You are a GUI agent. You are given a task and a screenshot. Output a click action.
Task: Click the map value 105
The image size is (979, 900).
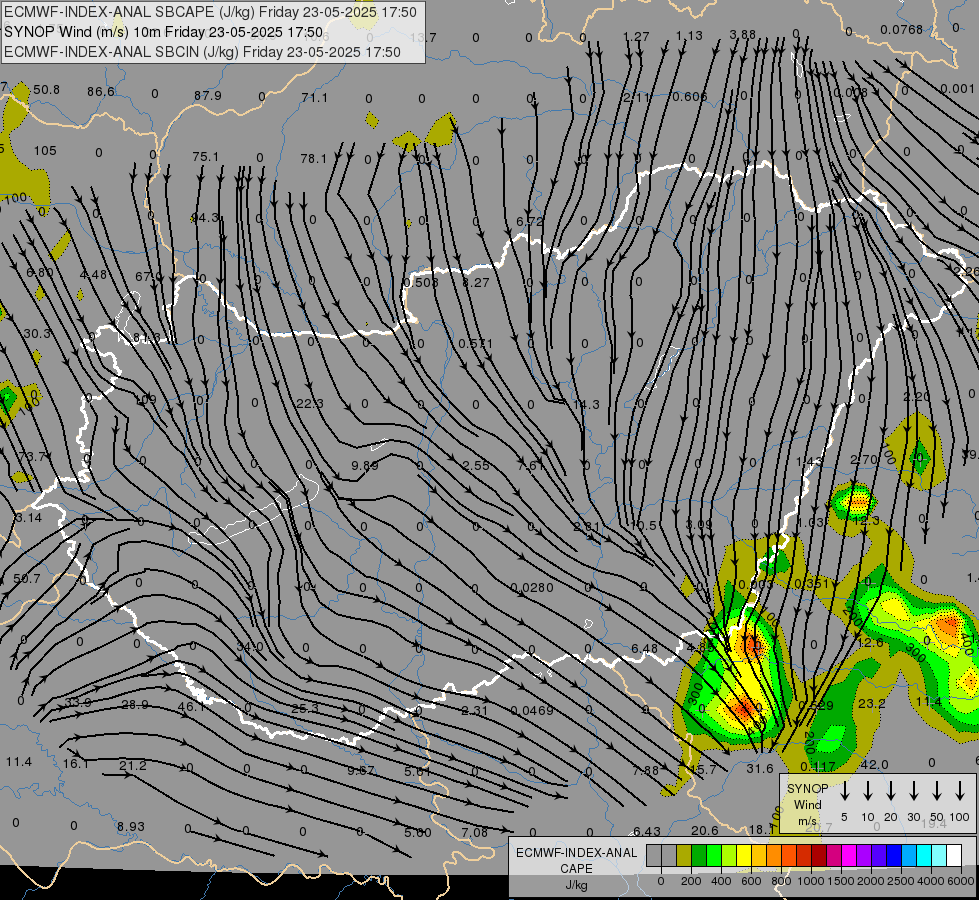click(46, 151)
